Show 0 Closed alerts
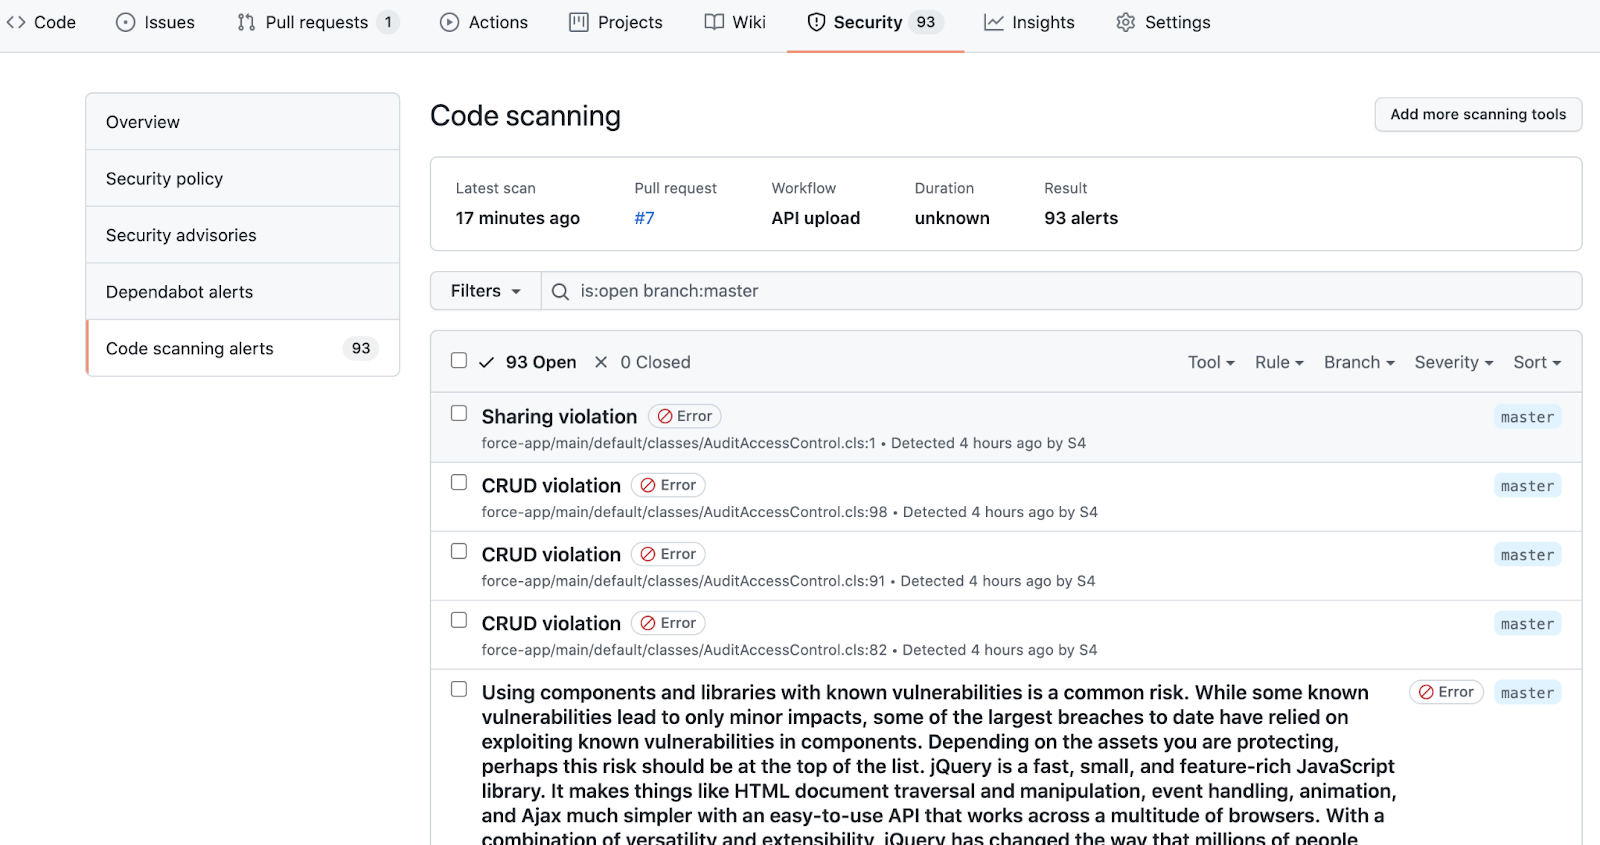 (643, 362)
